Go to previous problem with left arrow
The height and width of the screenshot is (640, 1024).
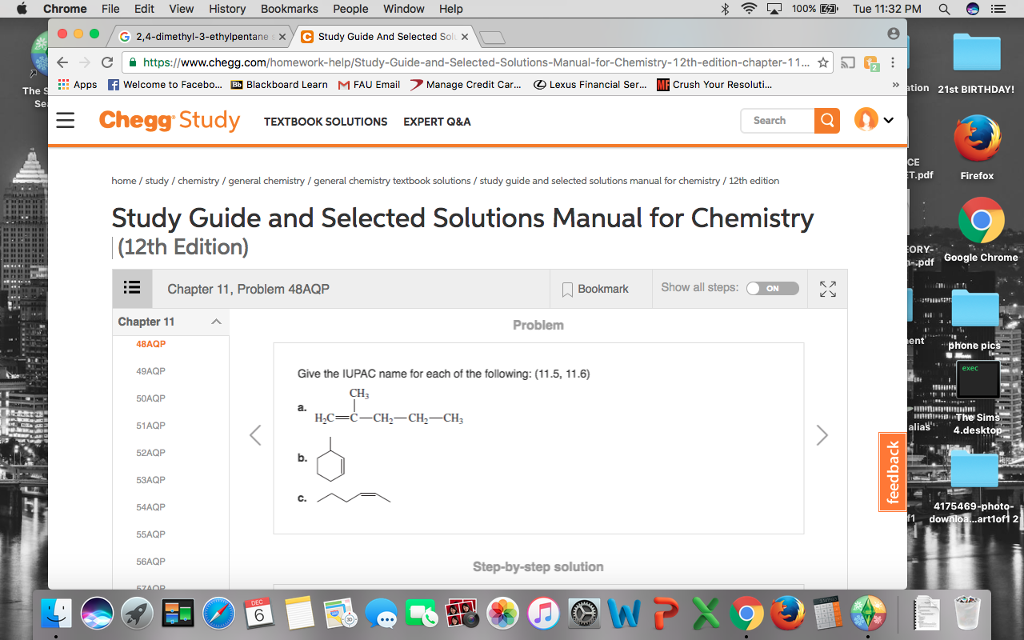click(x=255, y=435)
